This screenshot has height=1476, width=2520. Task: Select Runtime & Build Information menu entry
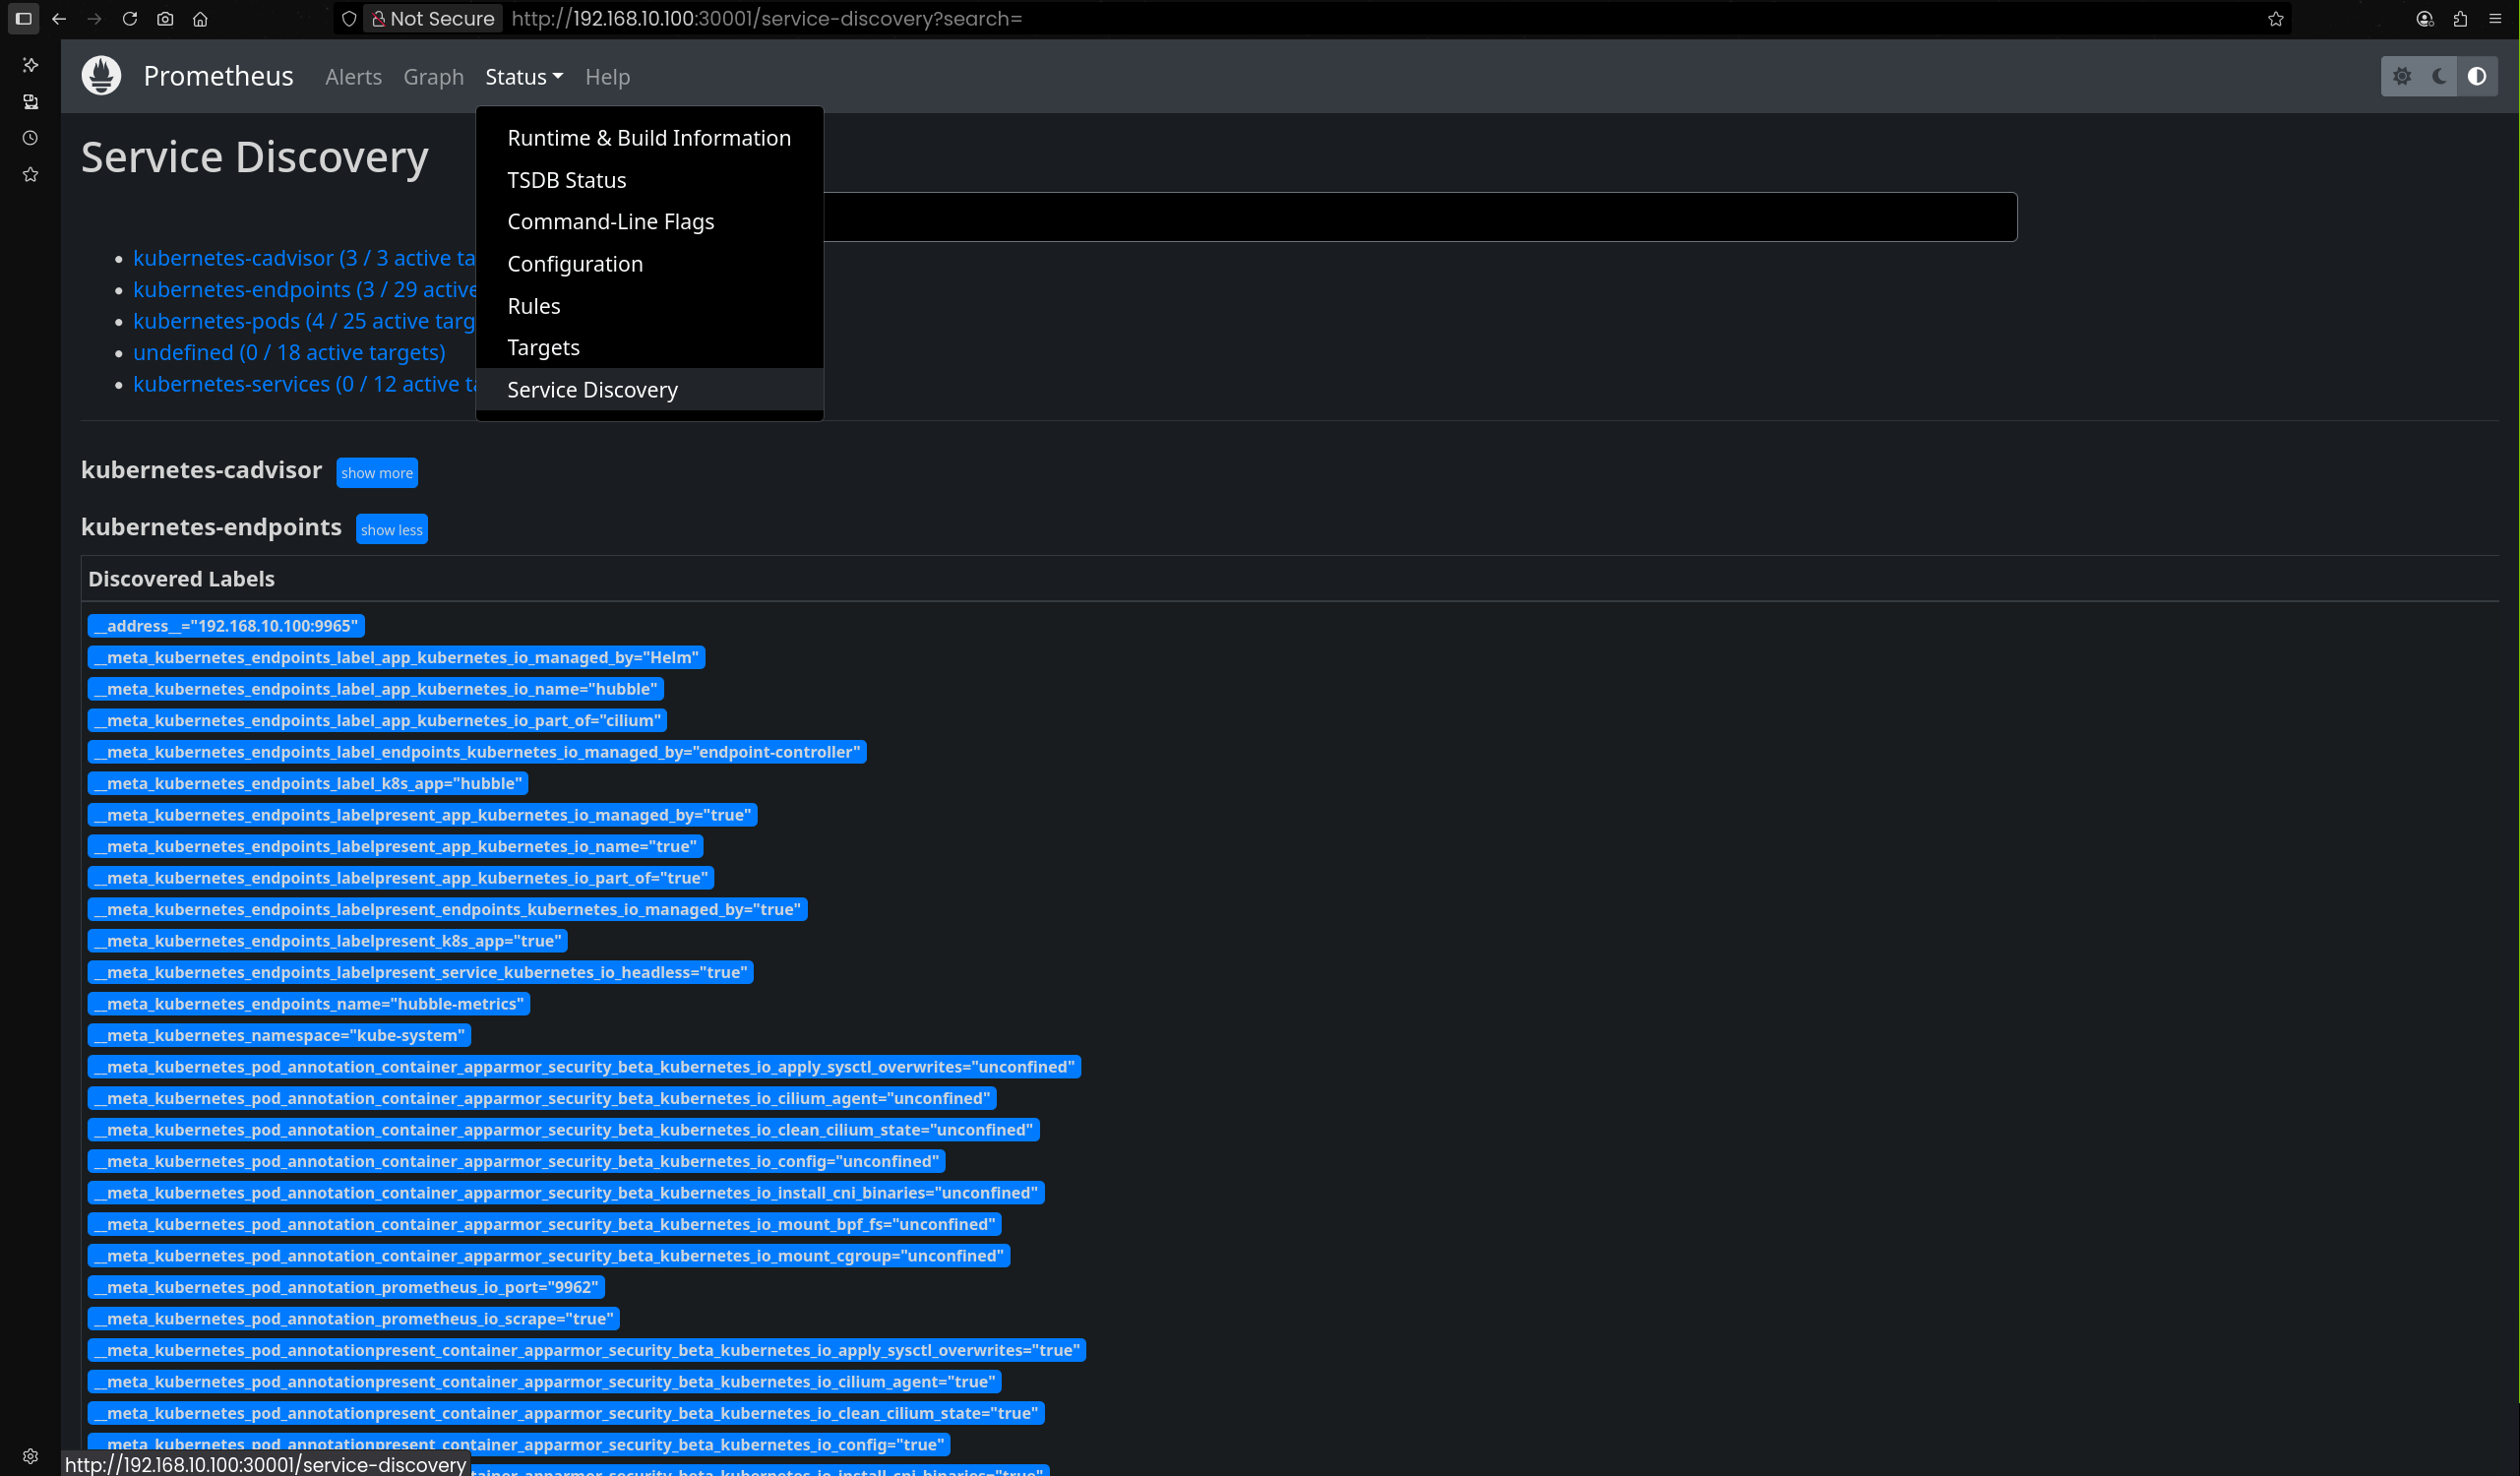[x=649, y=138]
